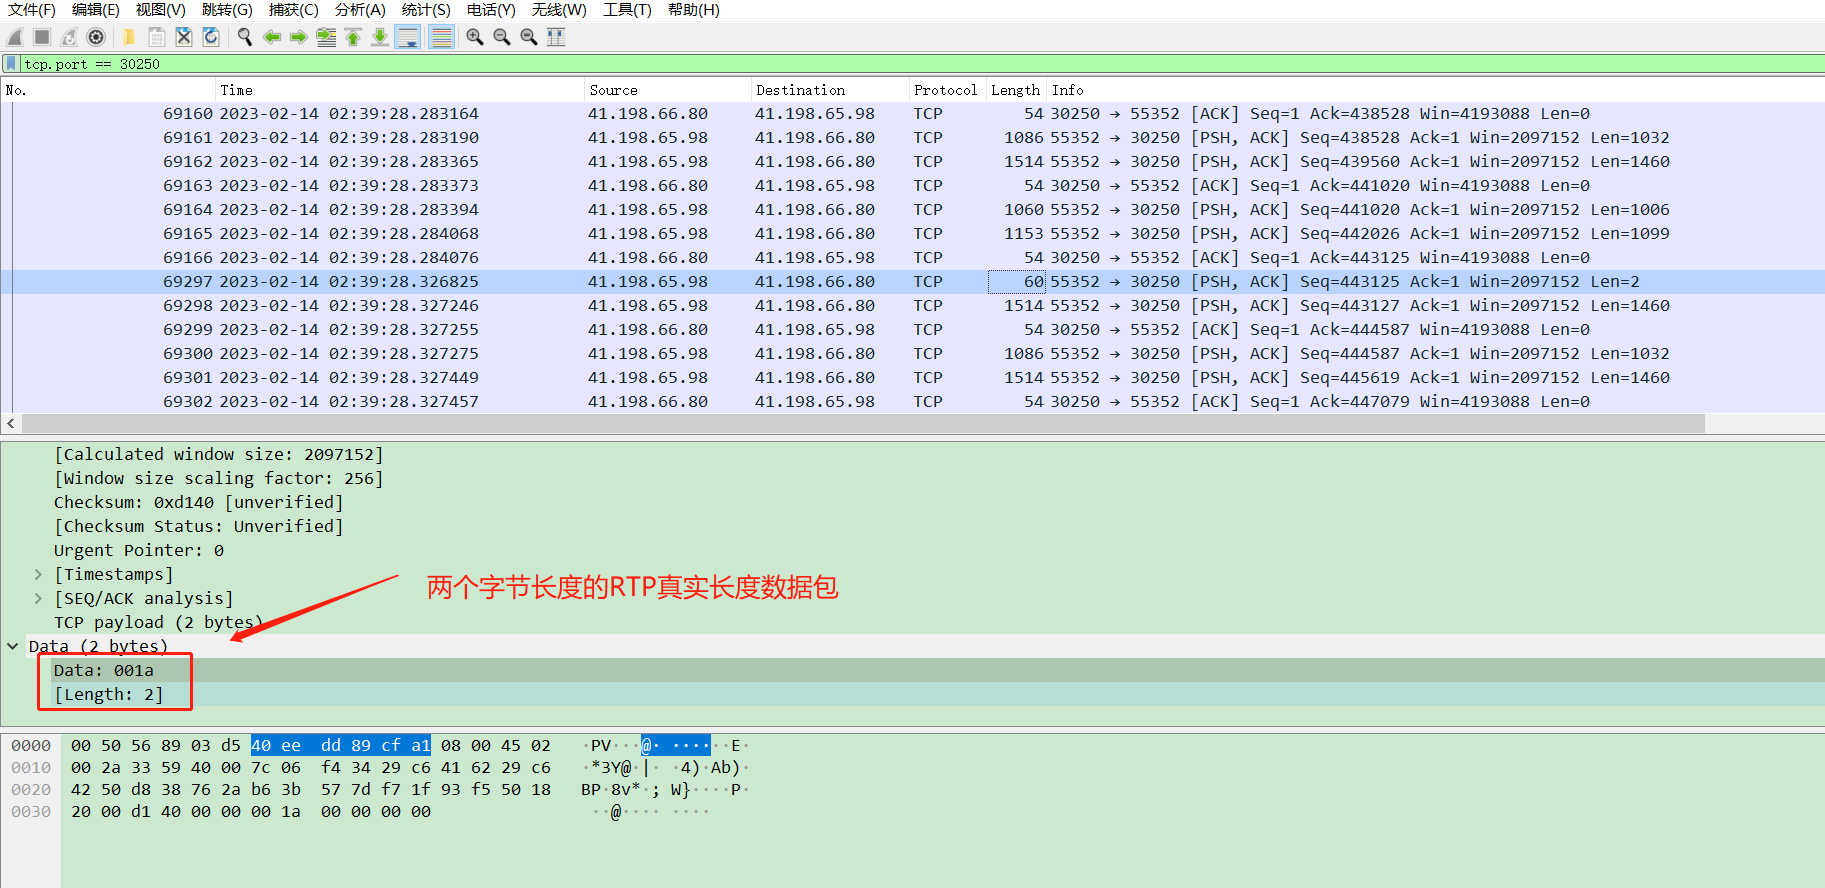Click the start capture shark fin icon
This screenshot has height=888, width=1825.
15,37
